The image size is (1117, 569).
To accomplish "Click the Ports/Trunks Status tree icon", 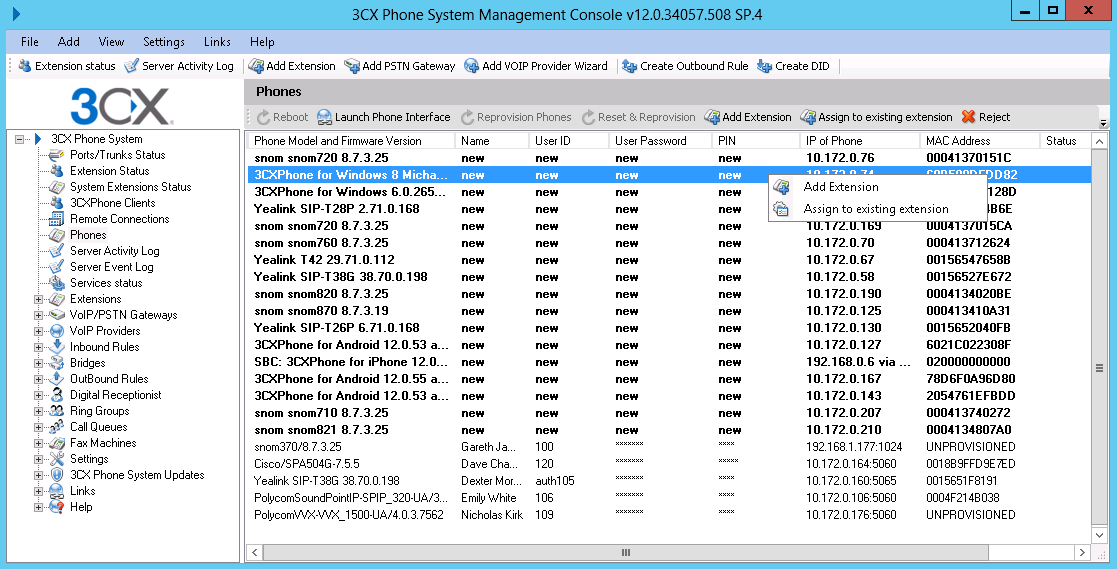I will click(57, 155).
